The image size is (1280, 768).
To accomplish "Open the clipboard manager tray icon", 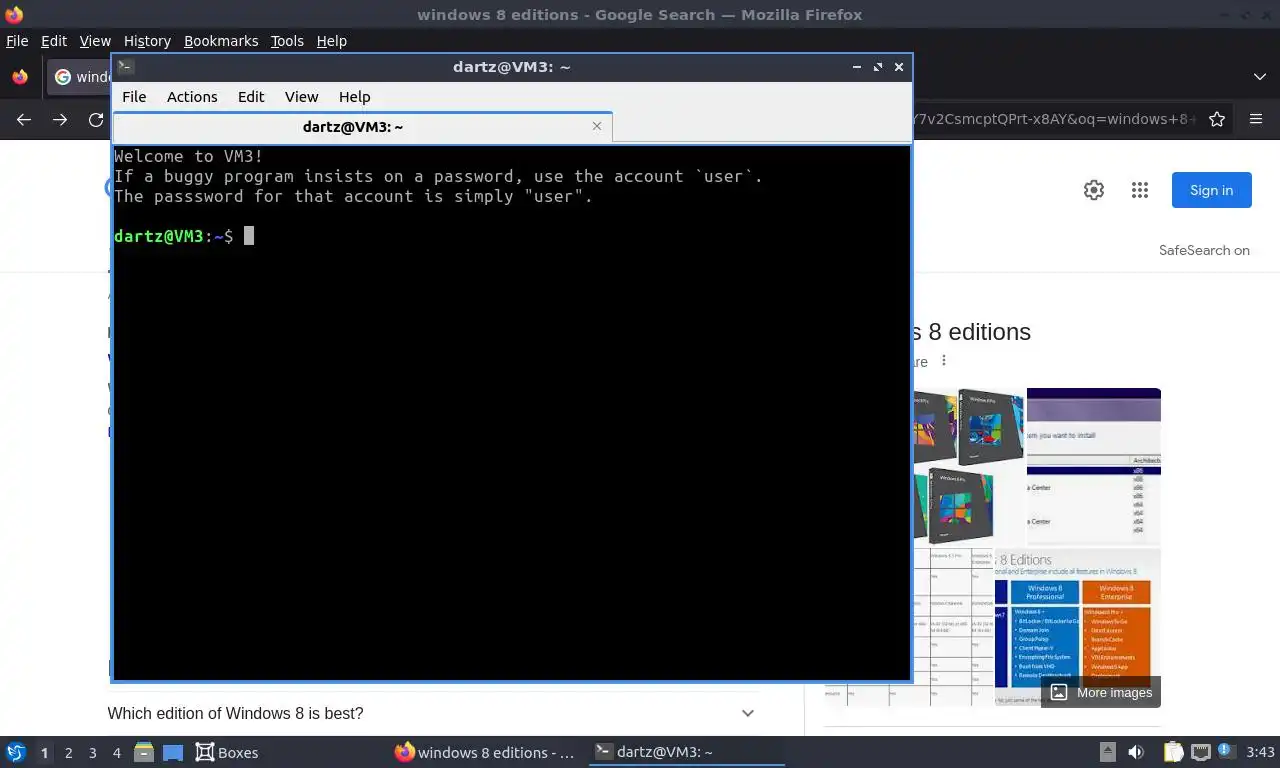I will click(x=1173, y=752).
